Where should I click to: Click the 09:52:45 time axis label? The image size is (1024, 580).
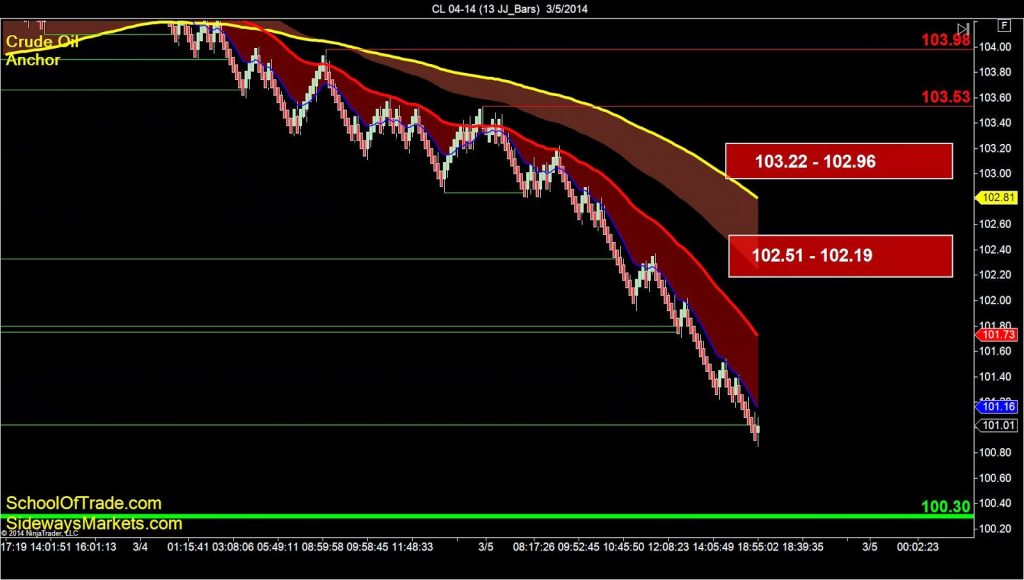click(579, 546)
